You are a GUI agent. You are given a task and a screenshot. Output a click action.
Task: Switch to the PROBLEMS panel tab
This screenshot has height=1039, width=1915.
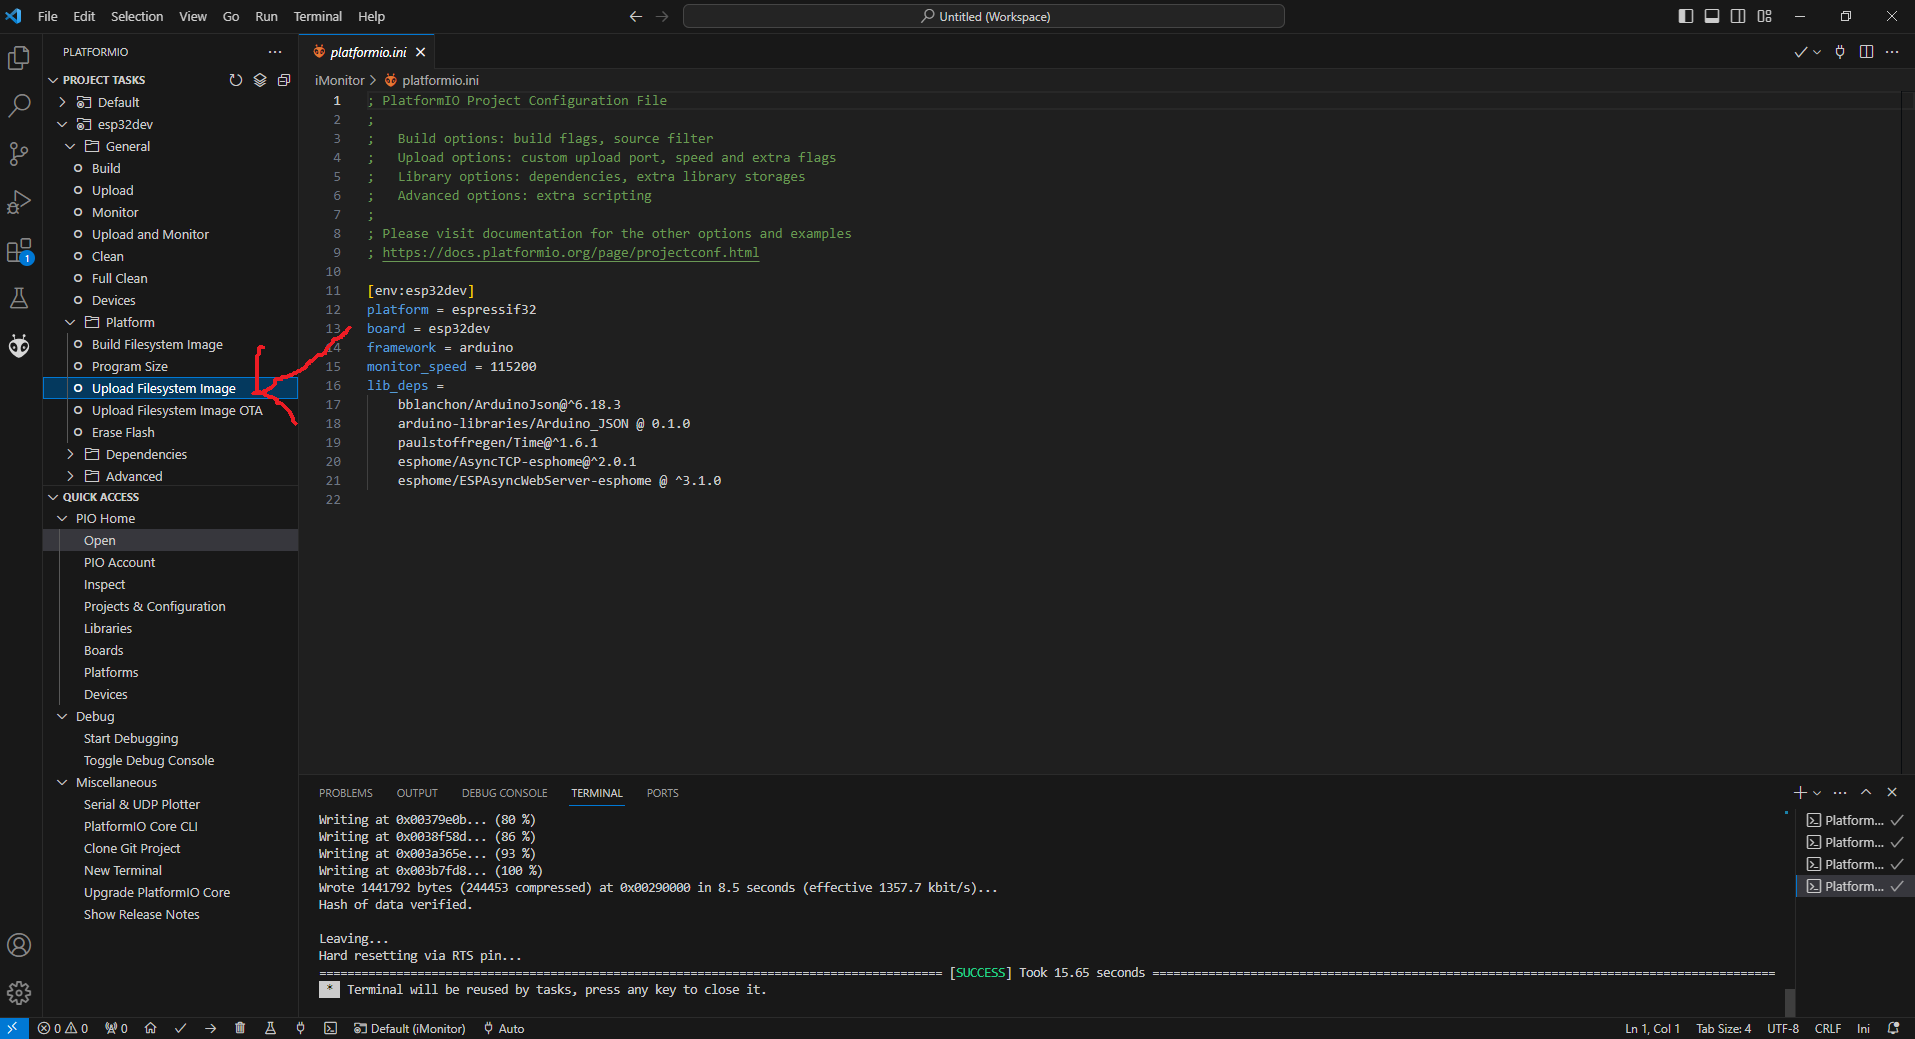[x=345, y=793]
